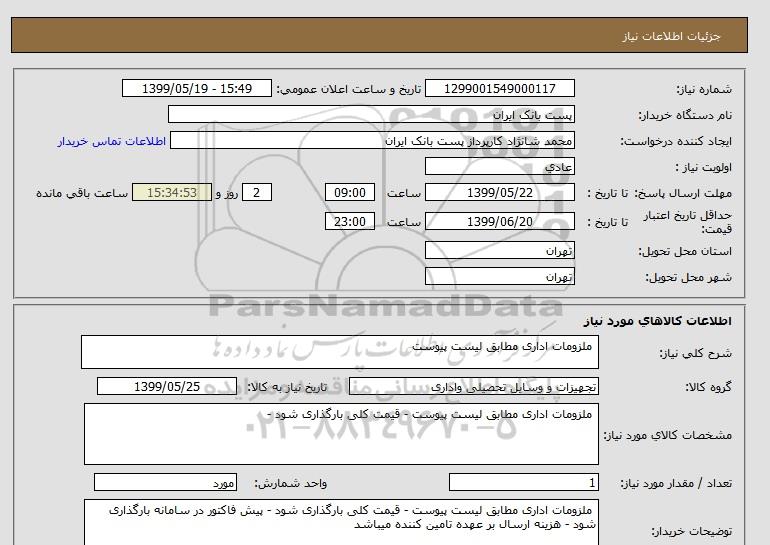Click the label تعداد / مقدار مورد نیاز
The image size is (770, 545).
pyautogui.click(x=676, y=484)
